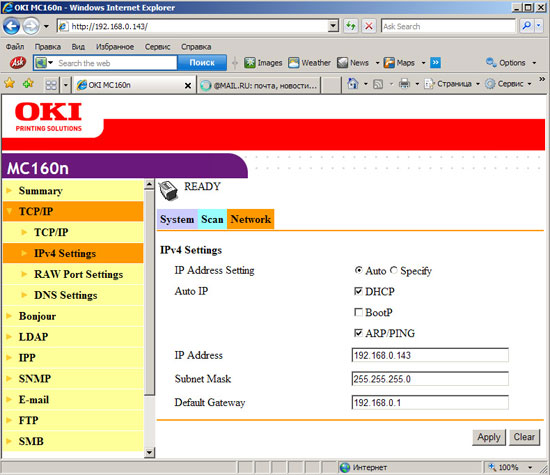The height and width of the screenshot is (475, 550).
Task: Open the News dropdown arrow
Action: pos(377,63)
